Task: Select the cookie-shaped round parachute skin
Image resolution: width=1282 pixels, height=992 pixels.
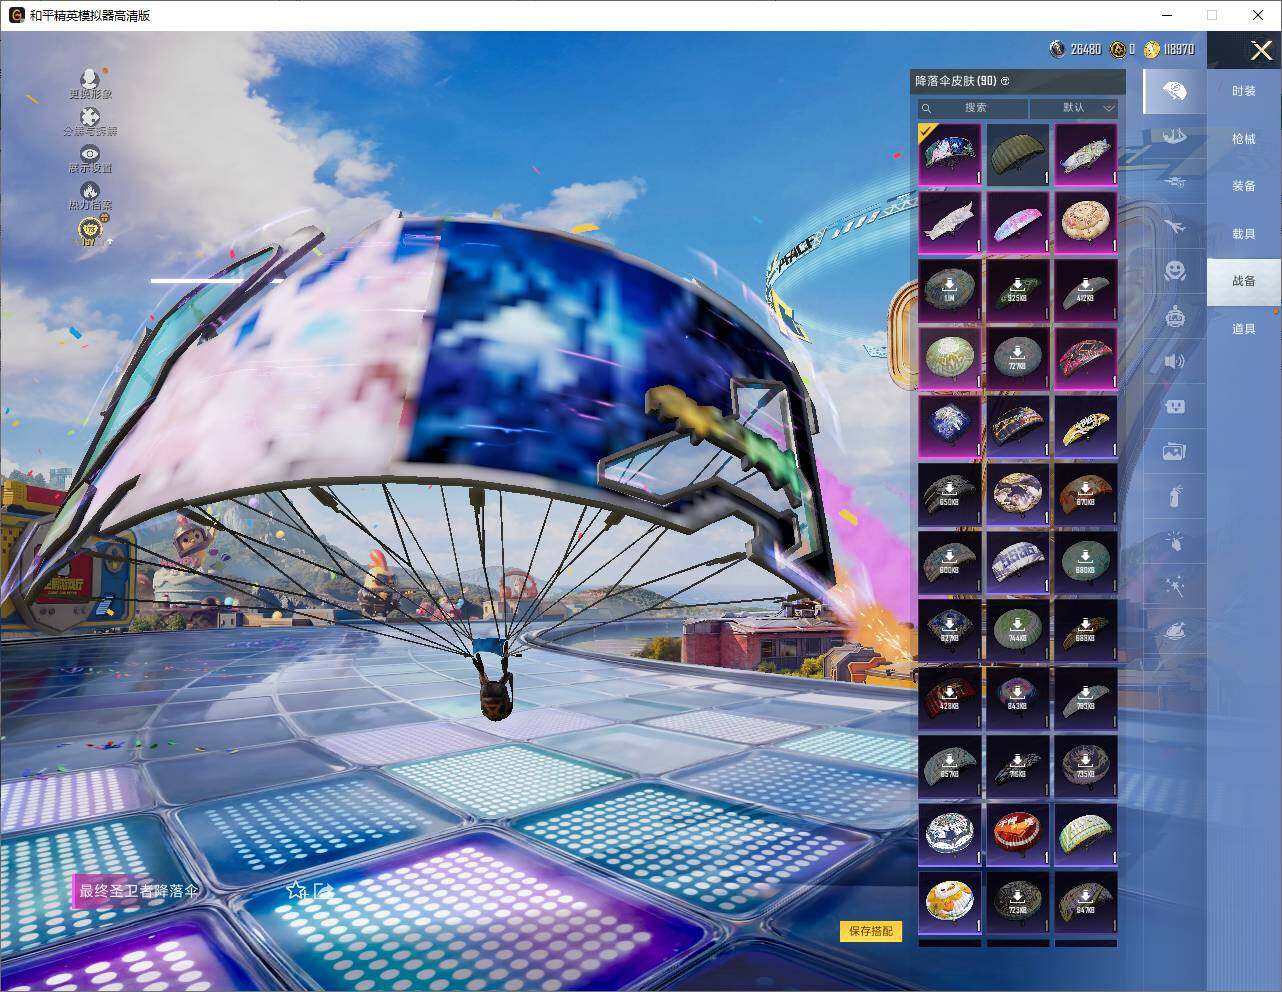Action: [1086, 223]
